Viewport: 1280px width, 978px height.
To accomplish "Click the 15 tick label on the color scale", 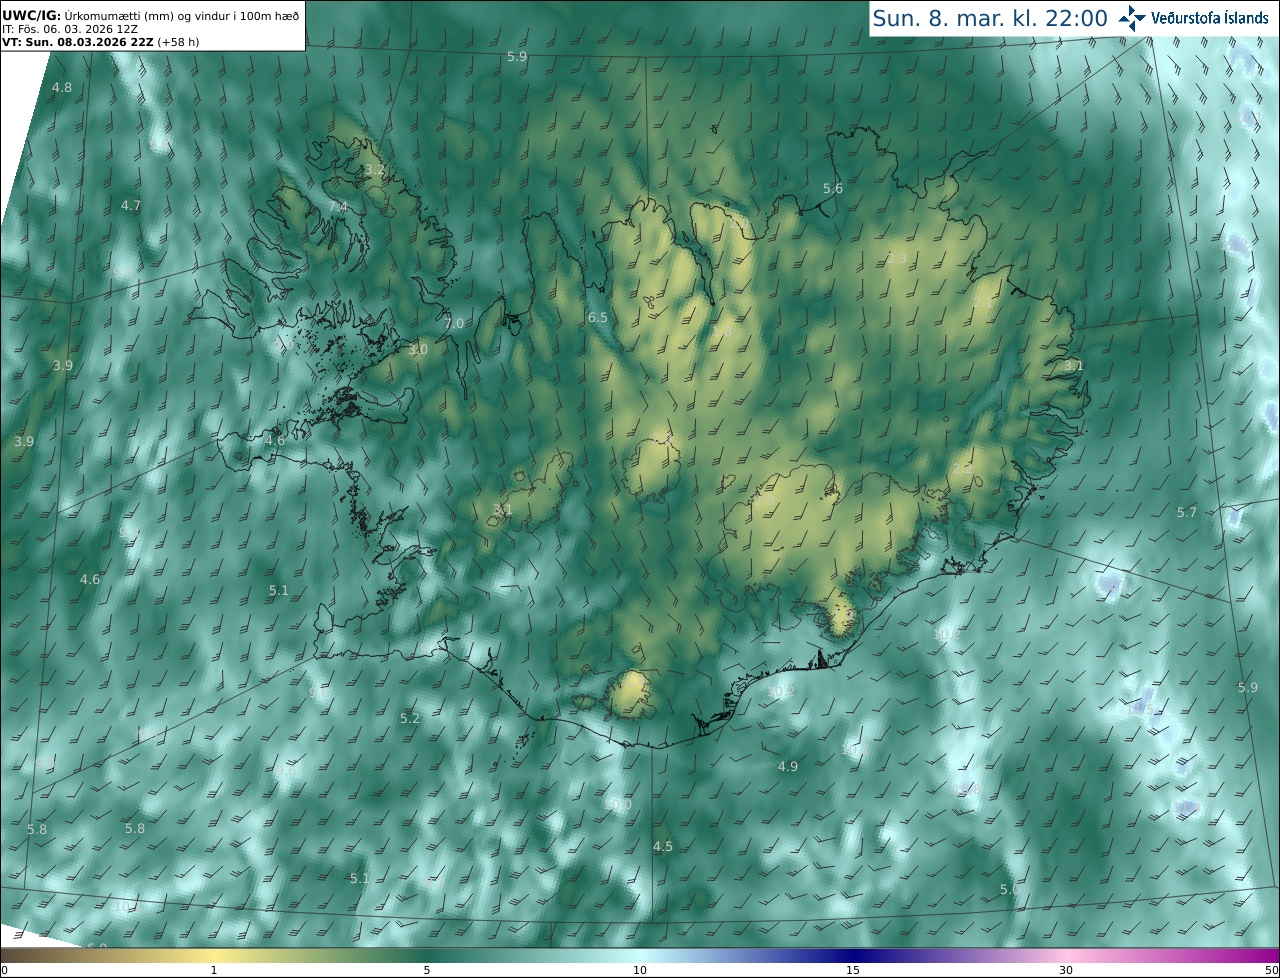I will pos(853,970).
